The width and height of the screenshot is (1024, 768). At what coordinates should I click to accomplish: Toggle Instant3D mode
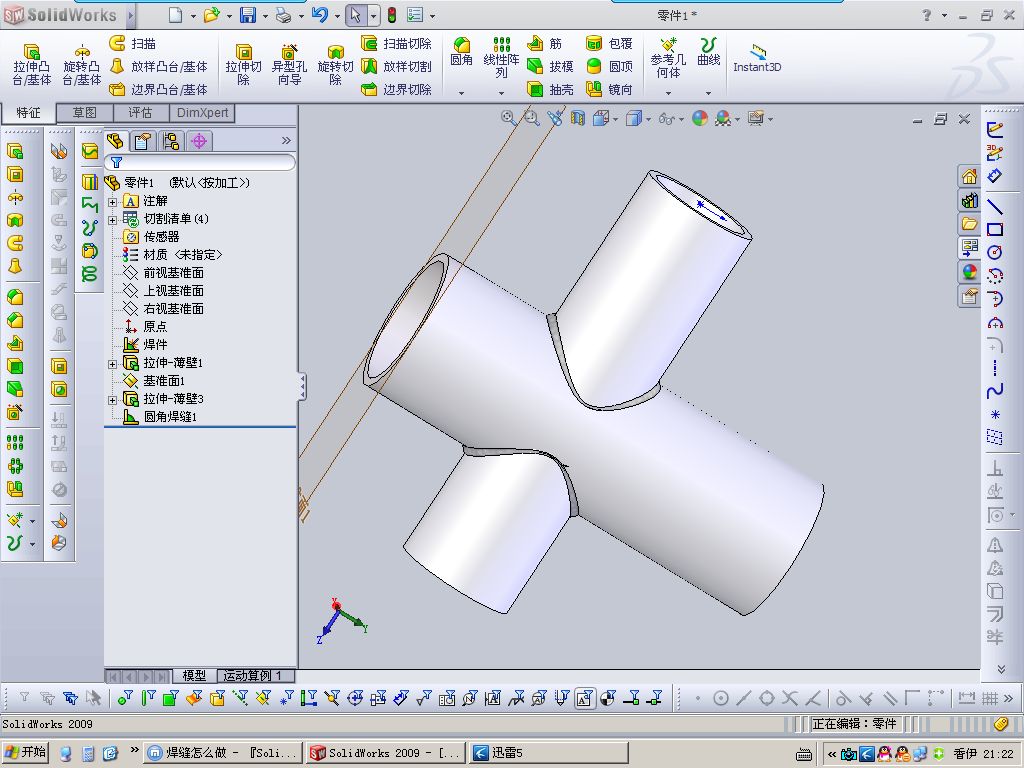tap(757, 58)
